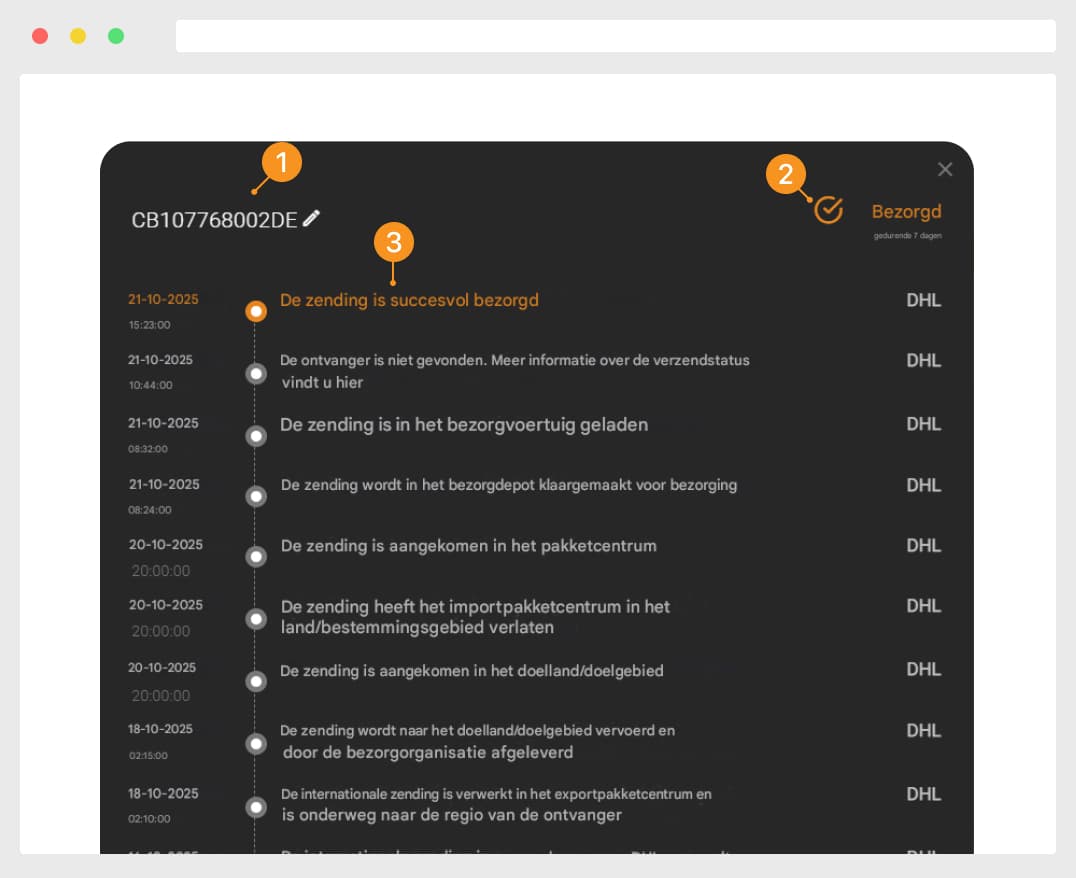Viewport: 1076px width, 878px height.
Task: Click 'Meer informatie over de verzendstatus' text
Action: pyautogui.click(x=621, y=360)
